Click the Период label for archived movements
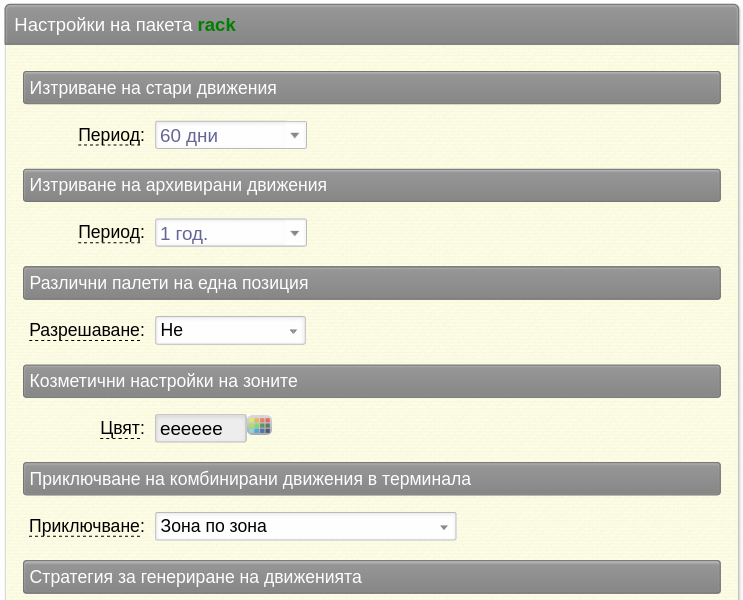This screenshot has width=743, height=600. point(111,233)
